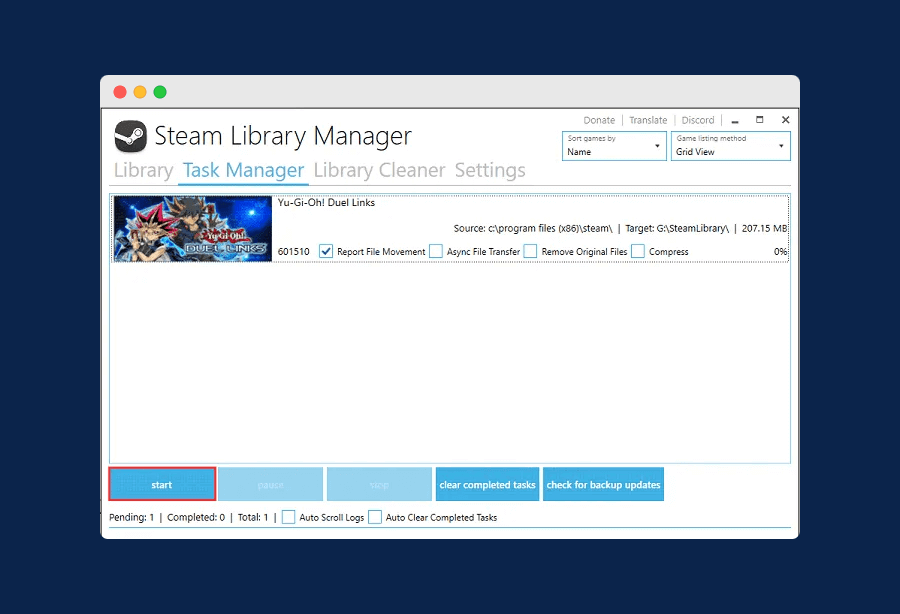Image resolution: width=900 pixels, height=614 pixels.
Task: Go to the Library Cleaner tab
Action: tap(379, 170)
